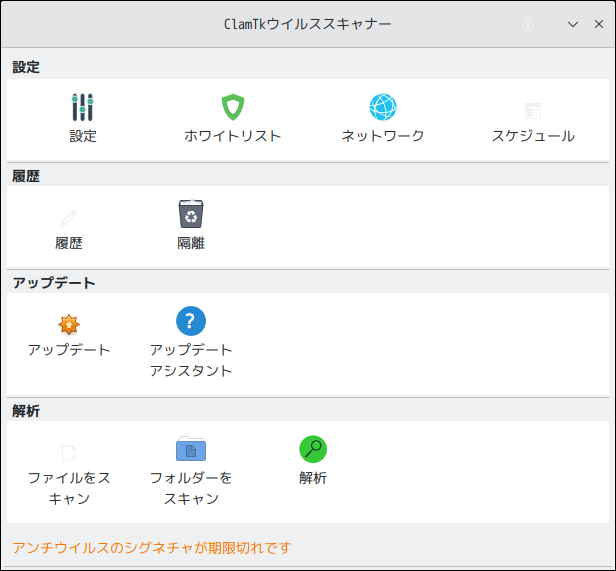The image size is (616, 571).
Task: Open アップデートアシスタント question mark icon
Action: (x=191, y=321)
